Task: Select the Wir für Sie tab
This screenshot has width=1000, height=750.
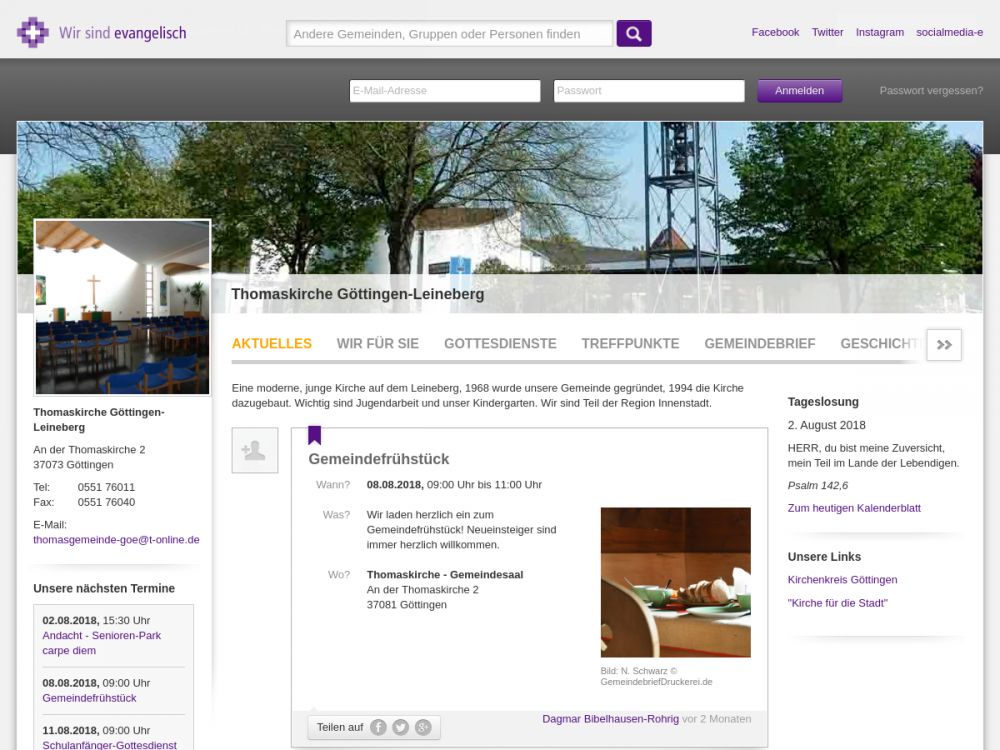Action: coord(377,344)
